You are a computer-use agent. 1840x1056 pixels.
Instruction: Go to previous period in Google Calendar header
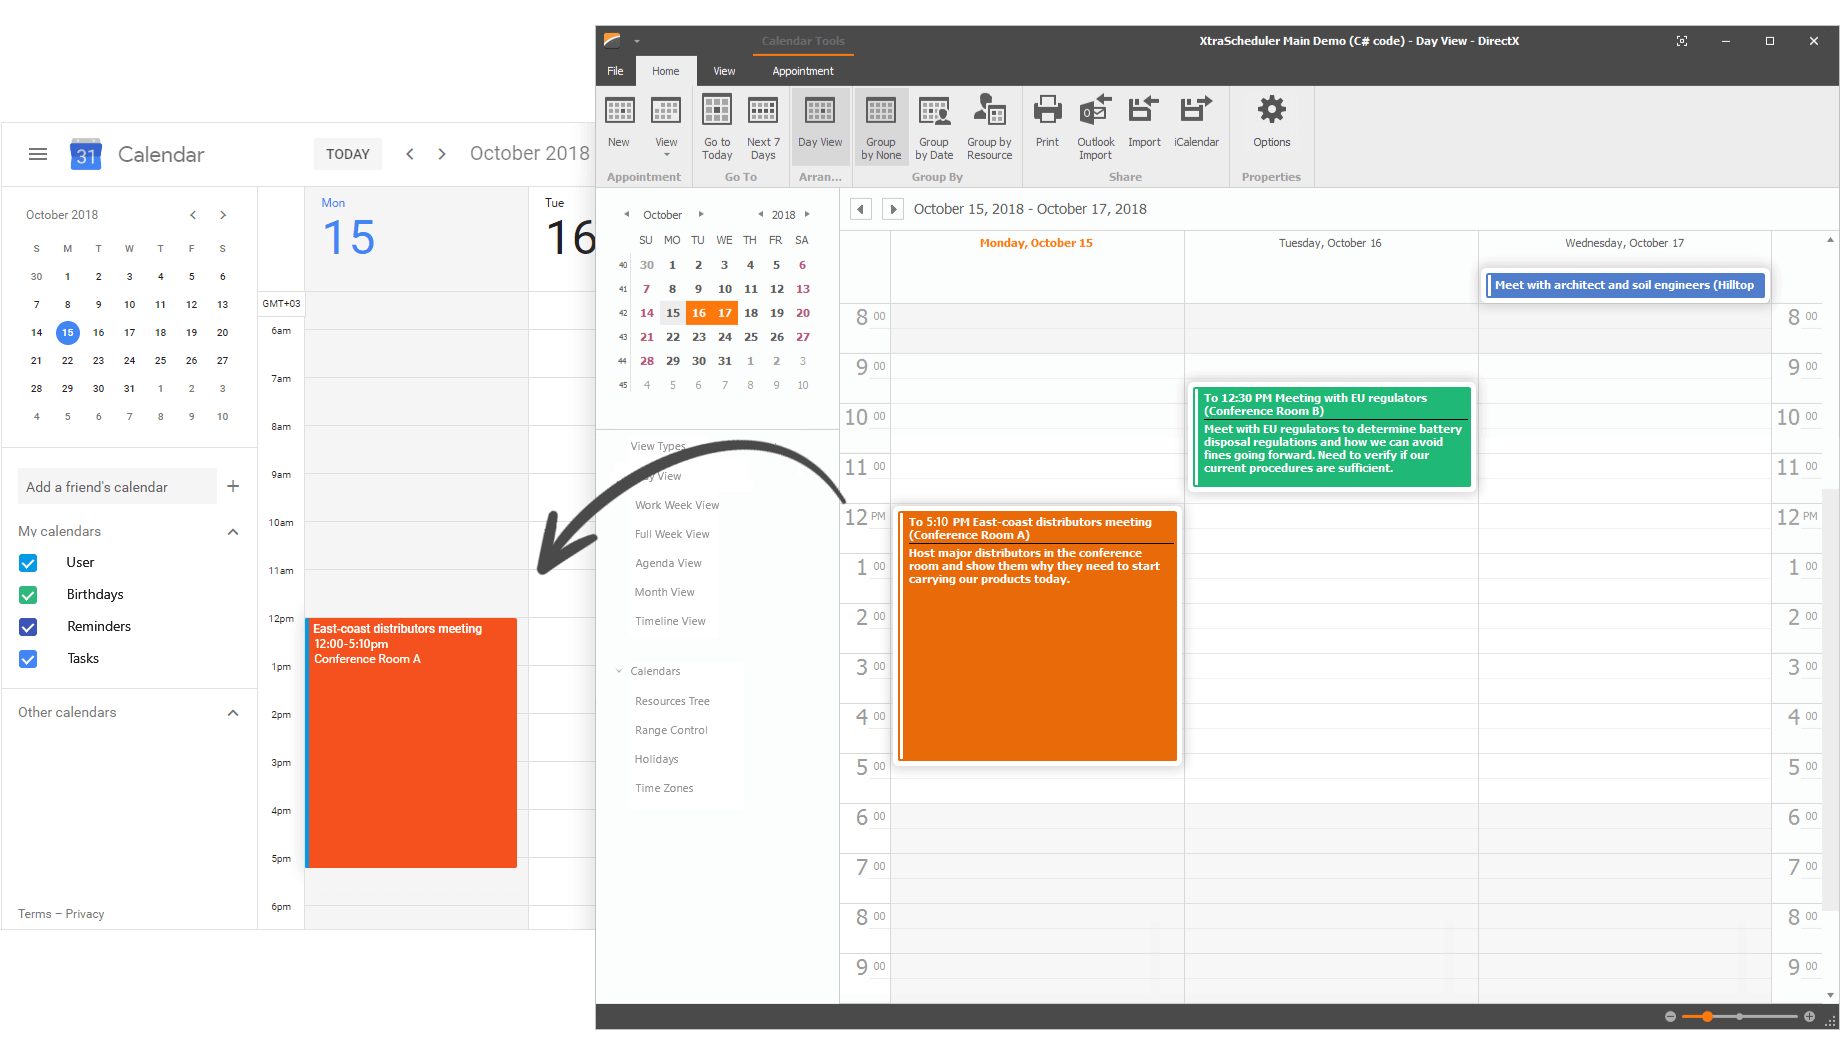coord(410,154)
